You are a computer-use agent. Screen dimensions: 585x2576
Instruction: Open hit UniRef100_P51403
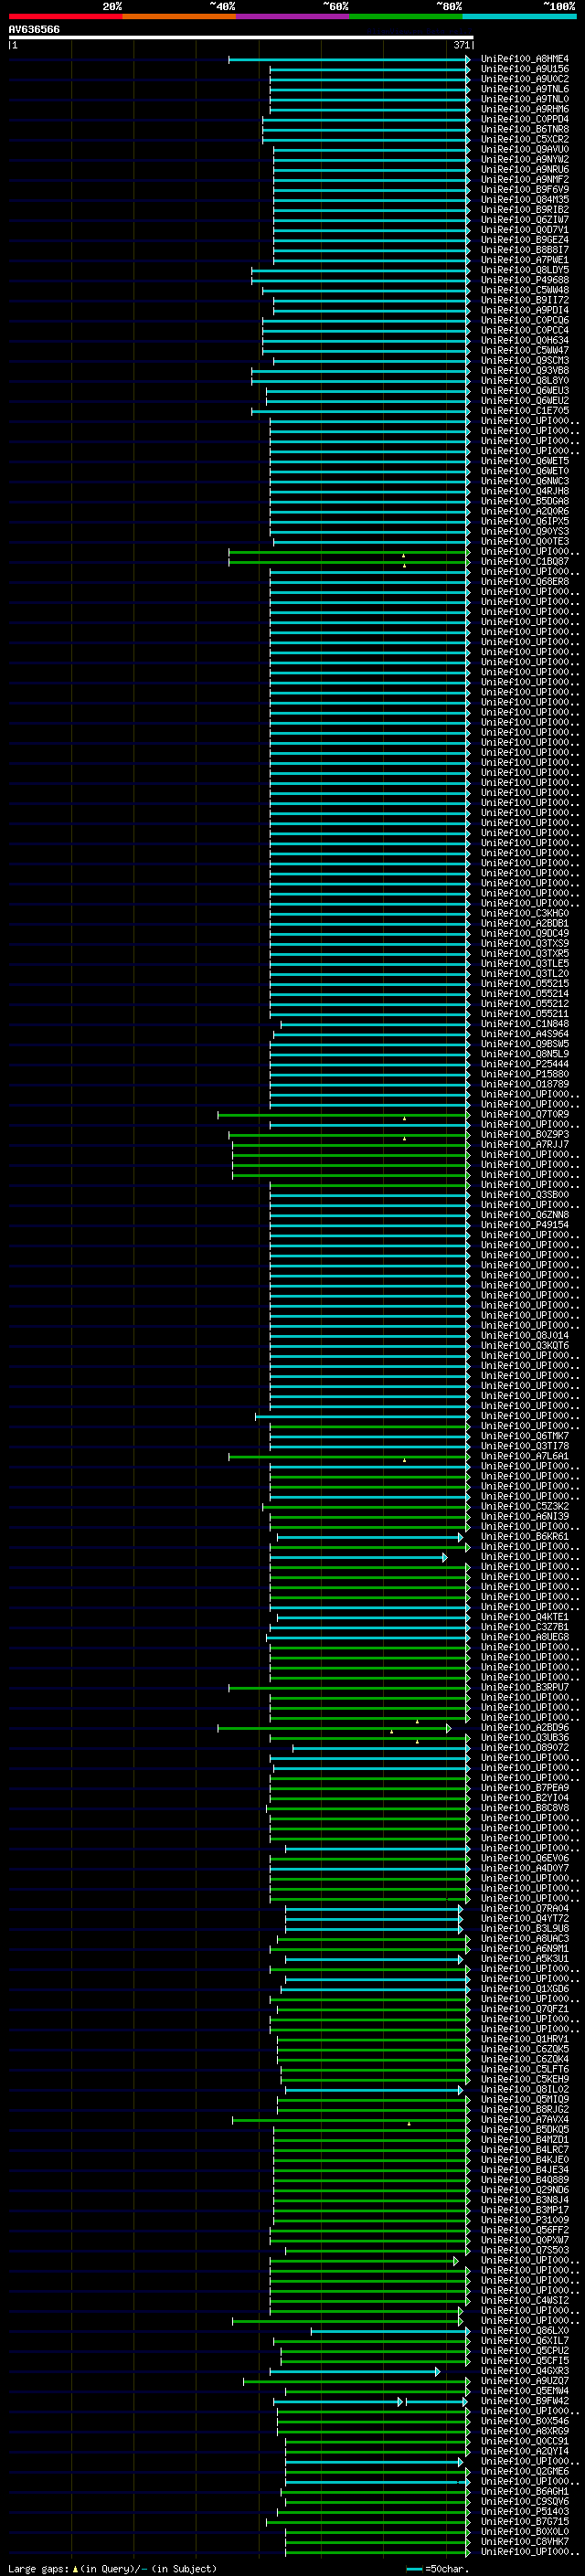(x=525, y=2511)
